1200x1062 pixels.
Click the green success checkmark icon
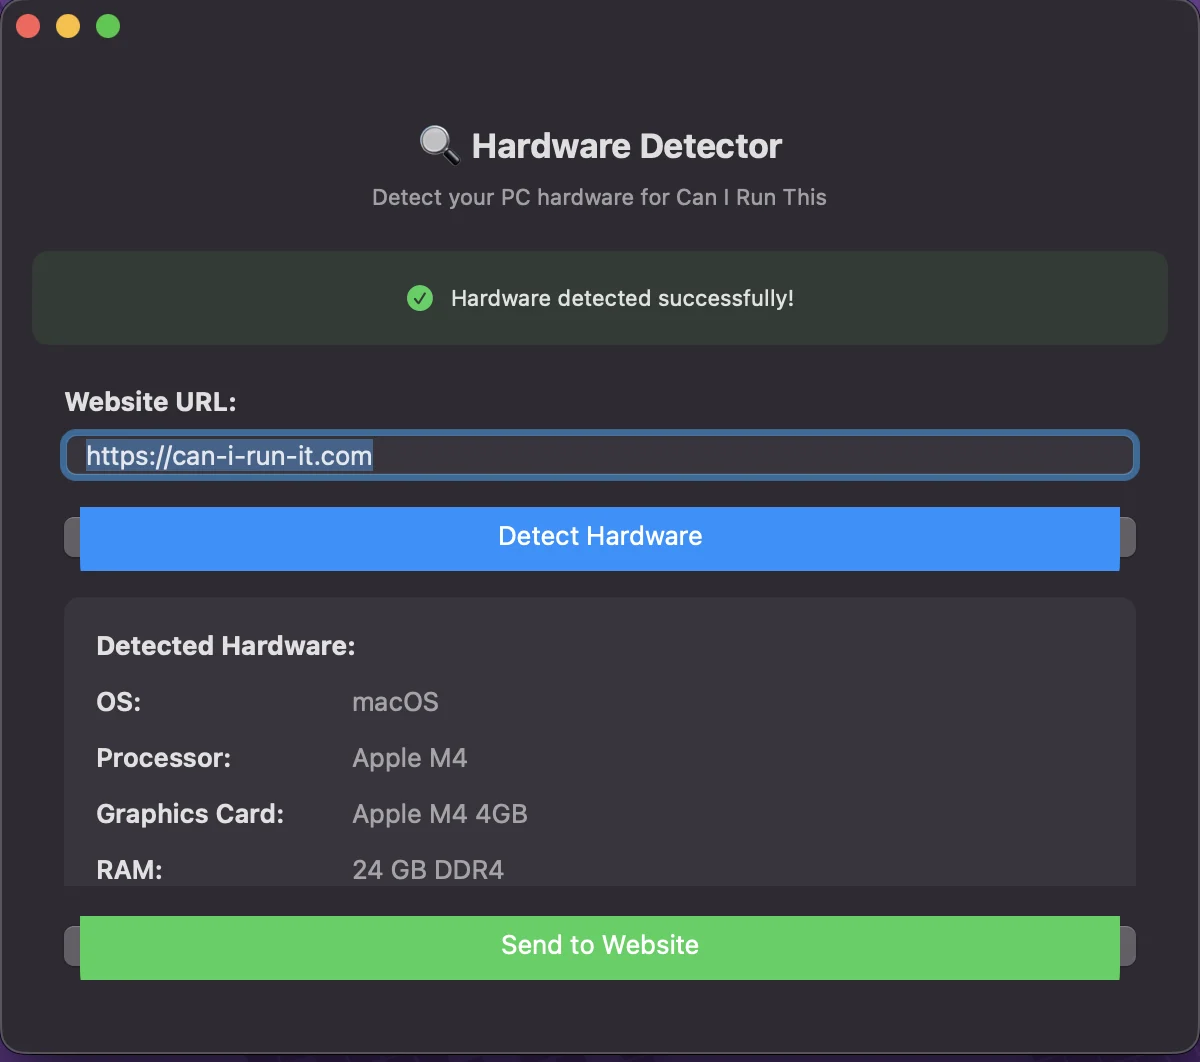click(x=420, y=298)
